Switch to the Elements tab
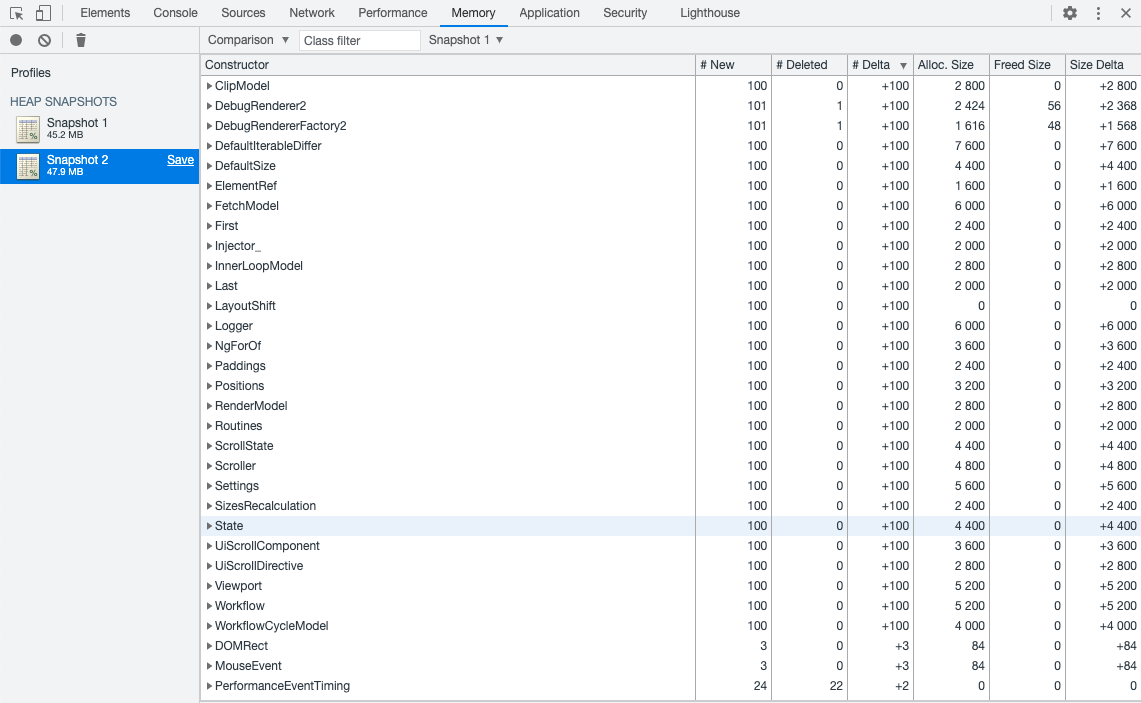 click(x=105, y=13)
